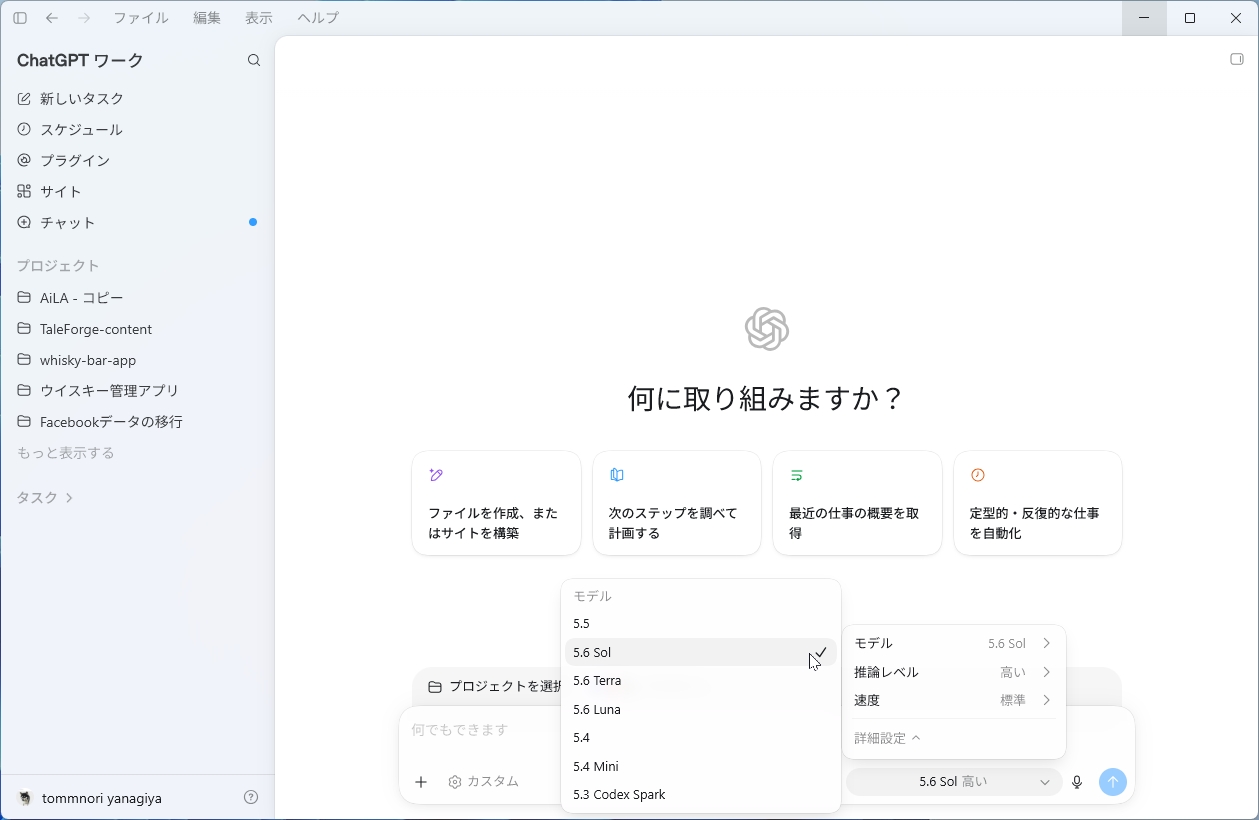Select model 5.4 Mini
The height and width of the screenshot is (820, 1259).
(701, 767)
